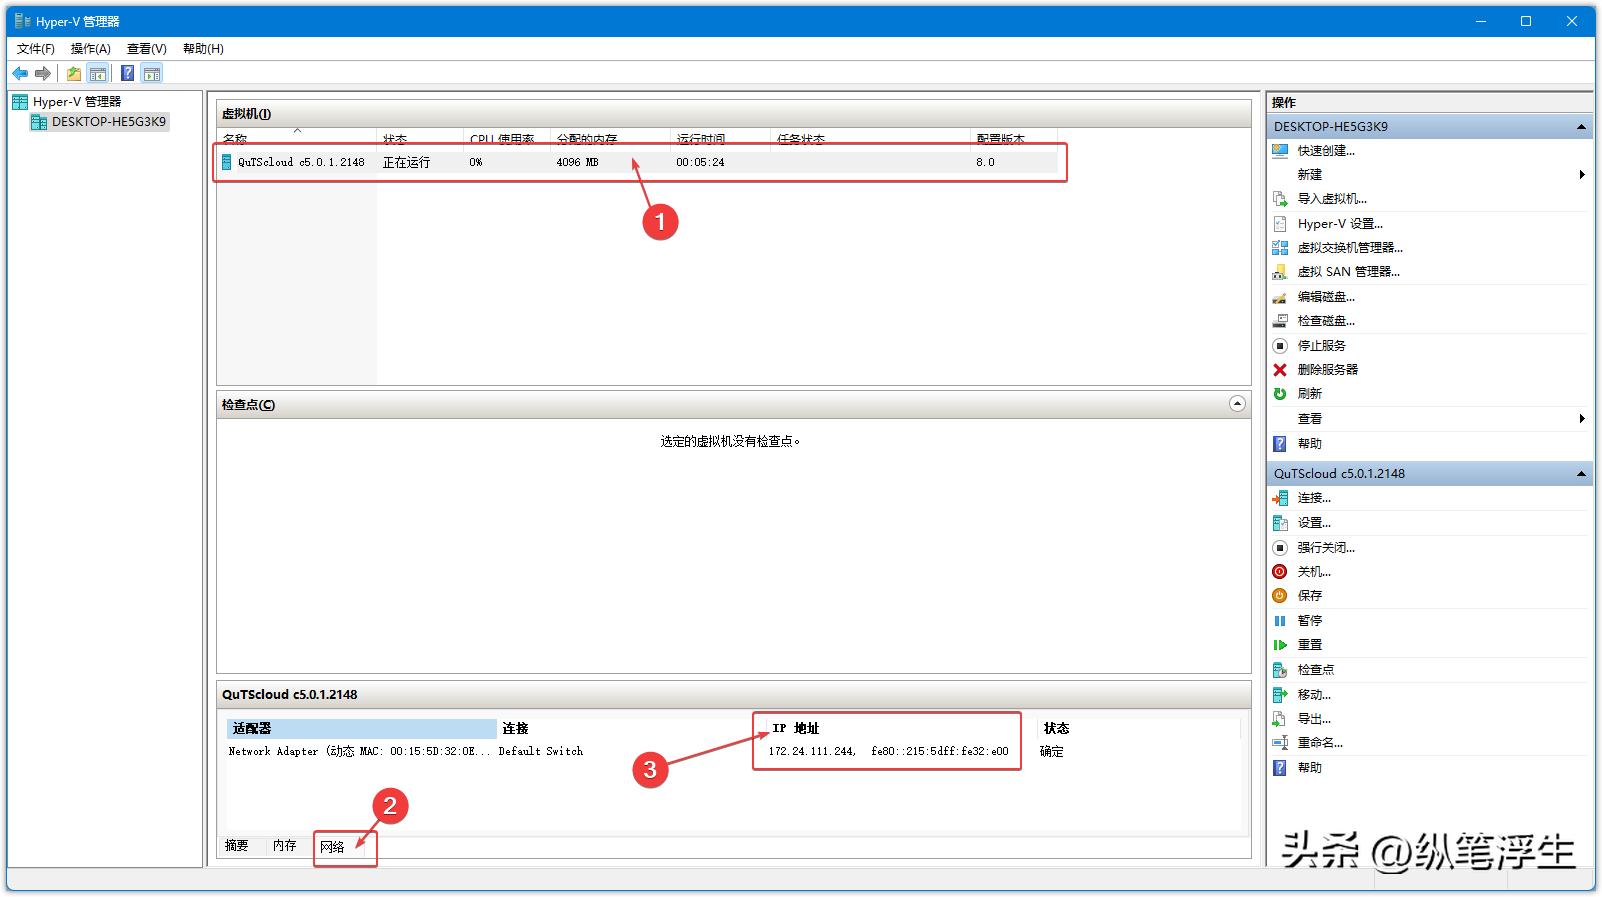Click 连接 to connect to the VM
This screenshot has width=1602, height=897.
coord(1314,498)
